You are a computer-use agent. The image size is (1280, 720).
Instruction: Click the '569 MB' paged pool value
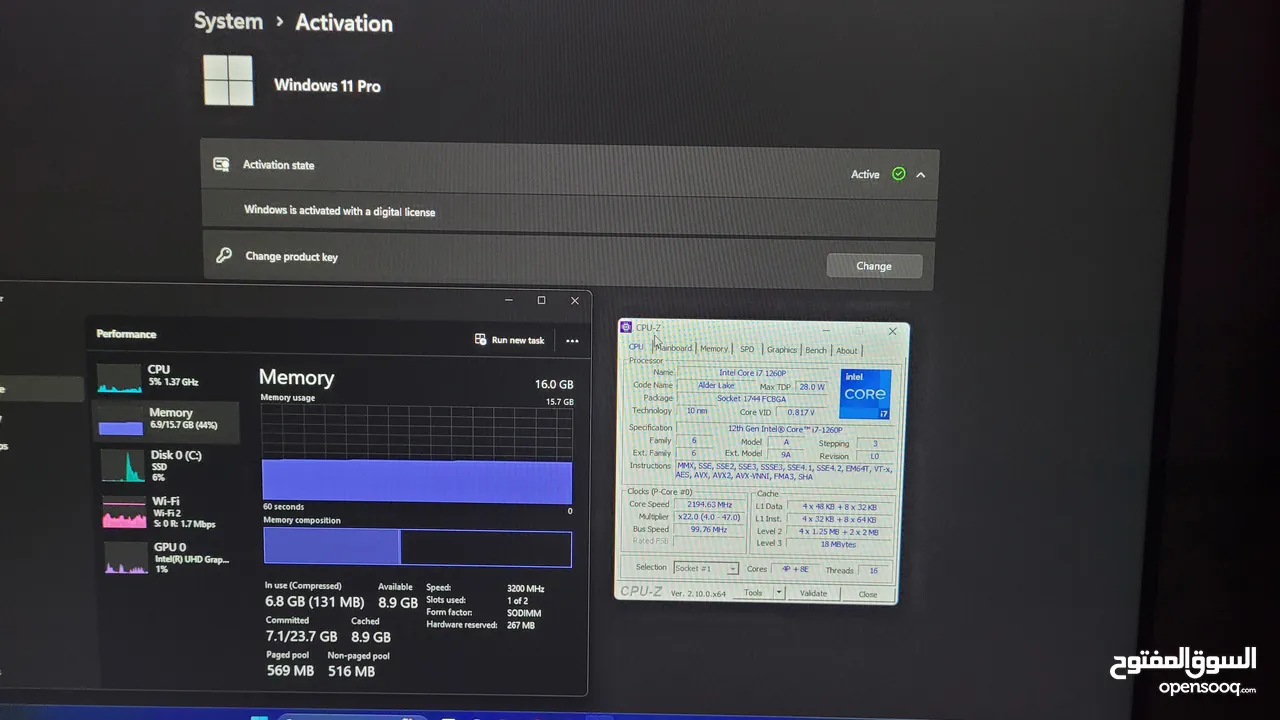(291, 671)
